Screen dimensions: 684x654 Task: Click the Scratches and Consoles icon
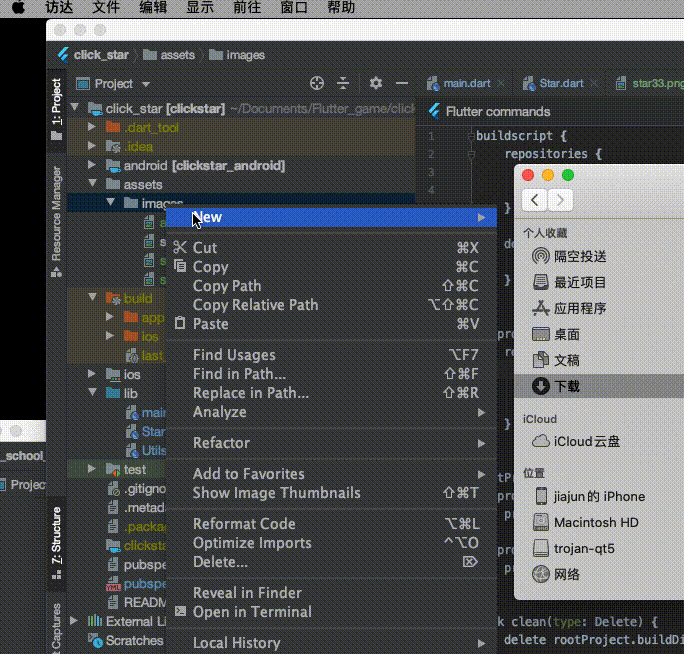pos(96,640)
